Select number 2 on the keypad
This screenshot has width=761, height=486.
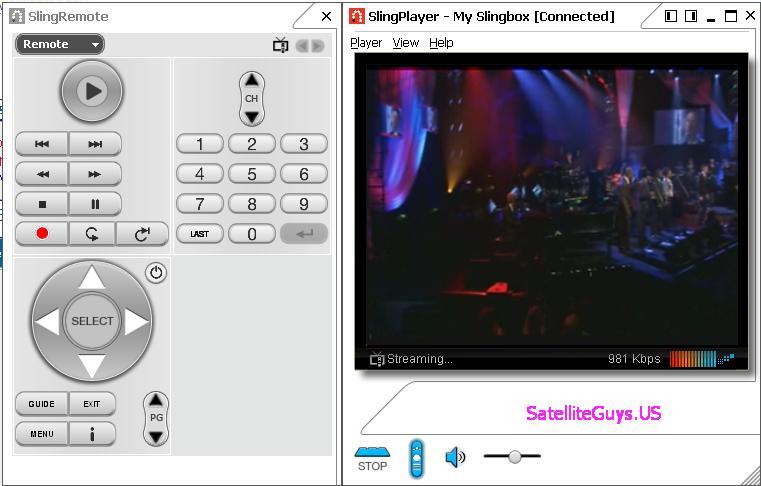tap(251, 144)
